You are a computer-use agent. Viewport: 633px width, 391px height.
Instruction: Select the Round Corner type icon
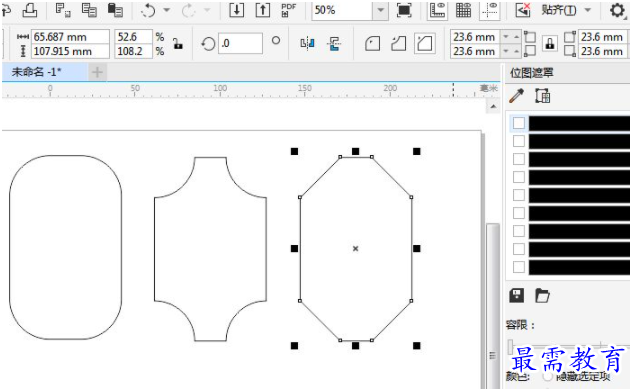click(x=372, y=43)
